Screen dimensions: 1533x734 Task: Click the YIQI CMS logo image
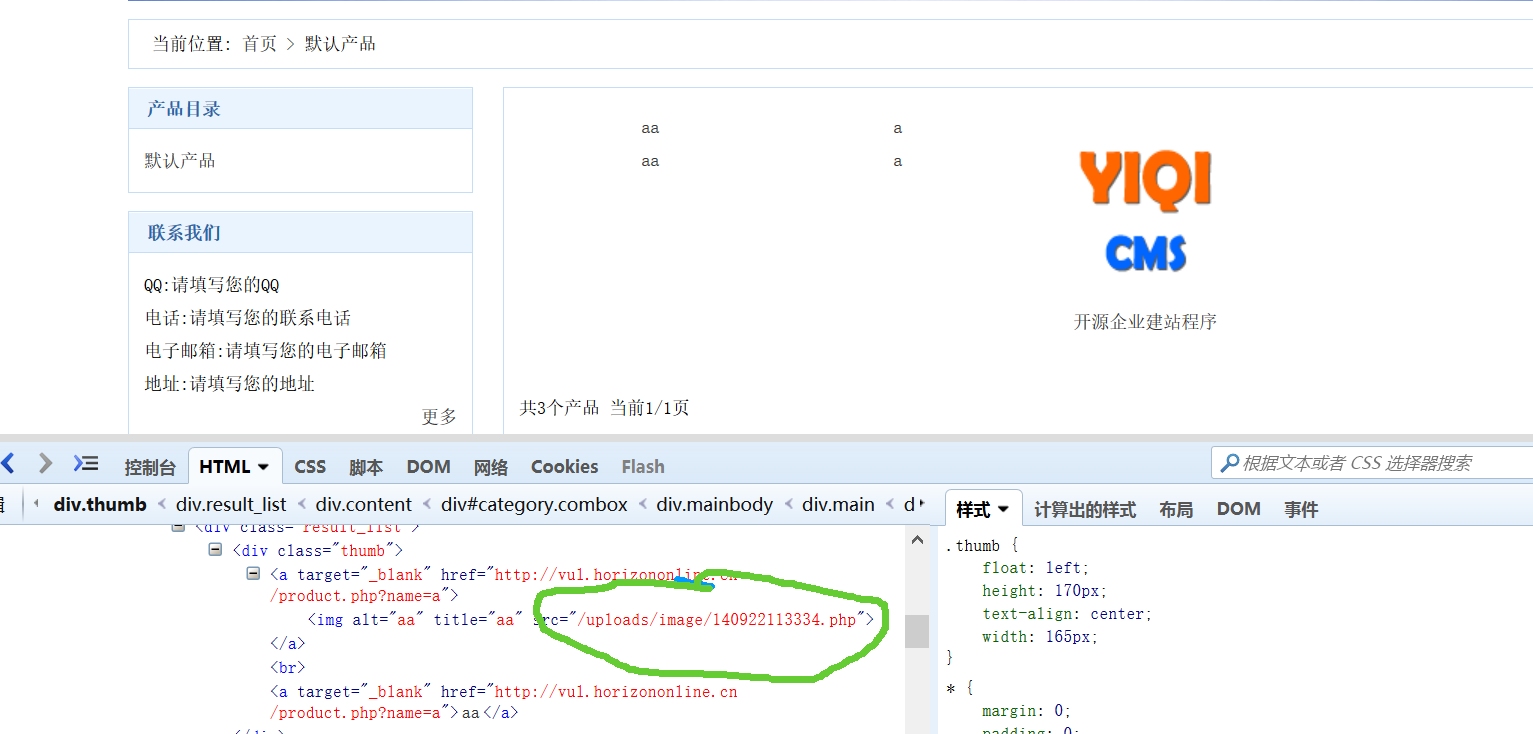(1145, 210)
